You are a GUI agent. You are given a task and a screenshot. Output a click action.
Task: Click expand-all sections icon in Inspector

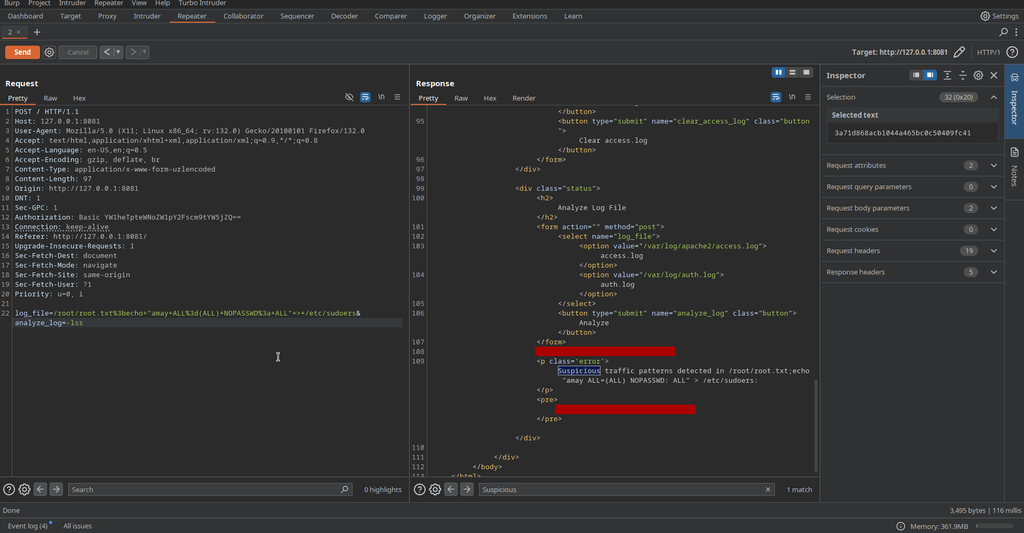pyautogui.click(x=947, y=75)
